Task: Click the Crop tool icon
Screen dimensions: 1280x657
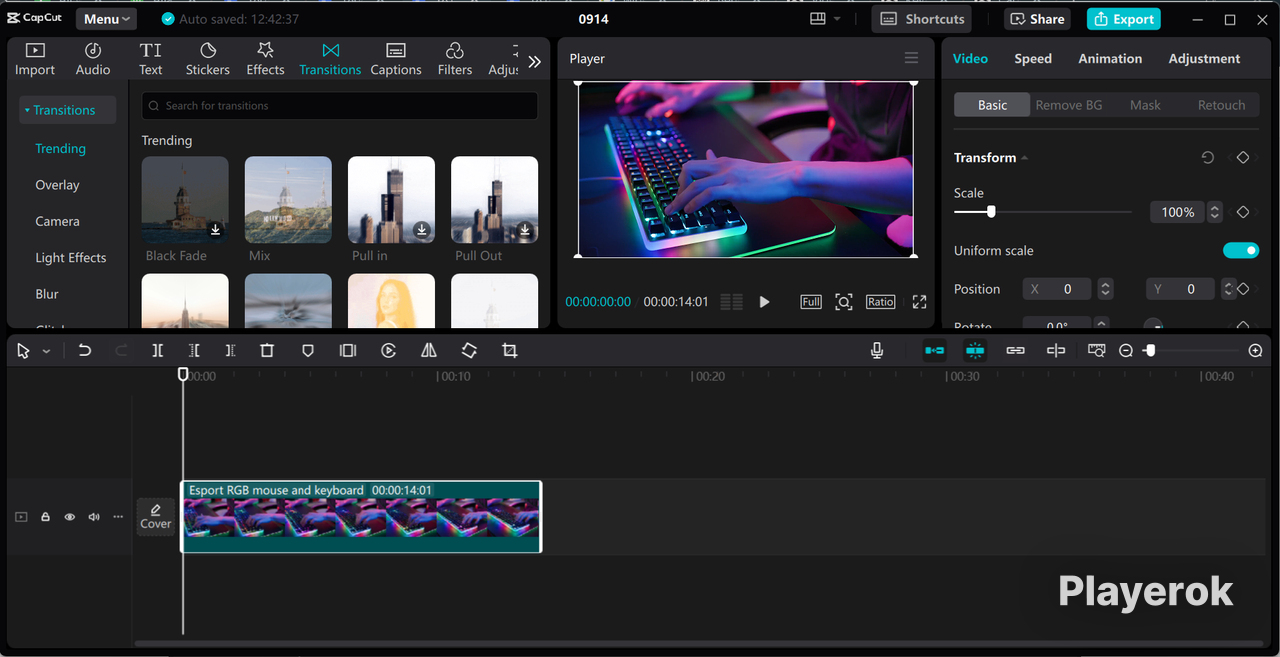Action: (x=510, y=351)
